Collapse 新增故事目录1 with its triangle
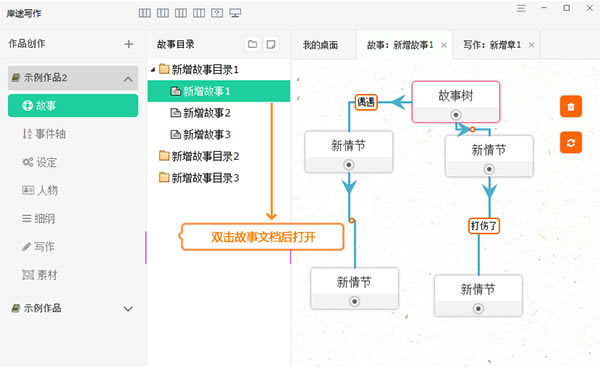 tap(153, 70)
